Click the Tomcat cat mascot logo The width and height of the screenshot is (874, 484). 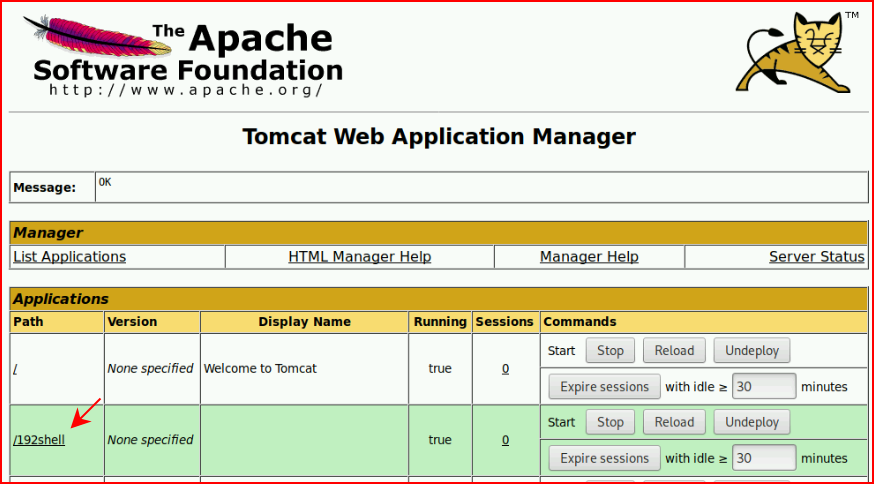tap(798, 51)
